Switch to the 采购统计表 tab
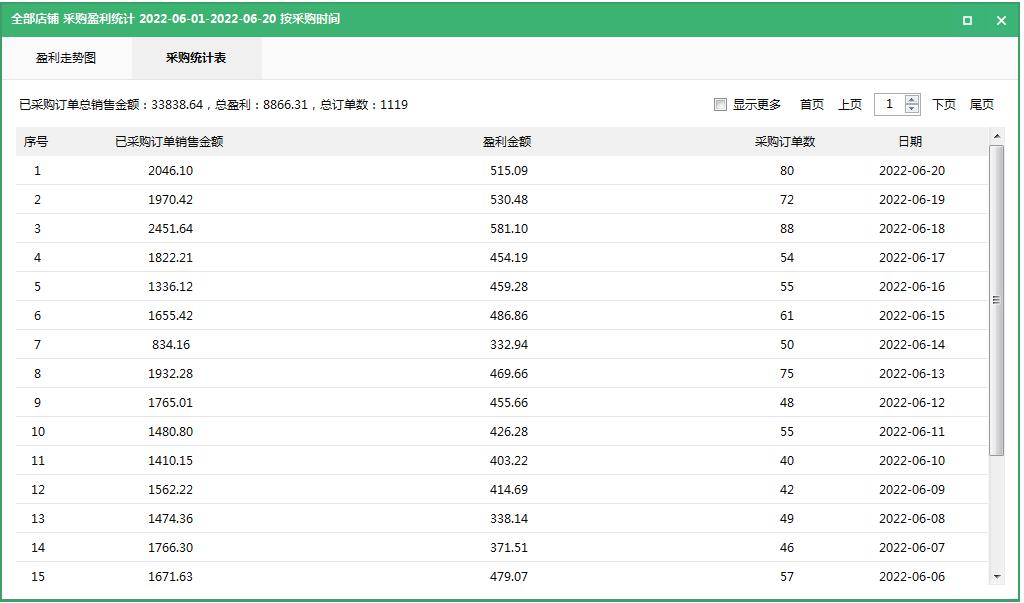 (196, 58)
